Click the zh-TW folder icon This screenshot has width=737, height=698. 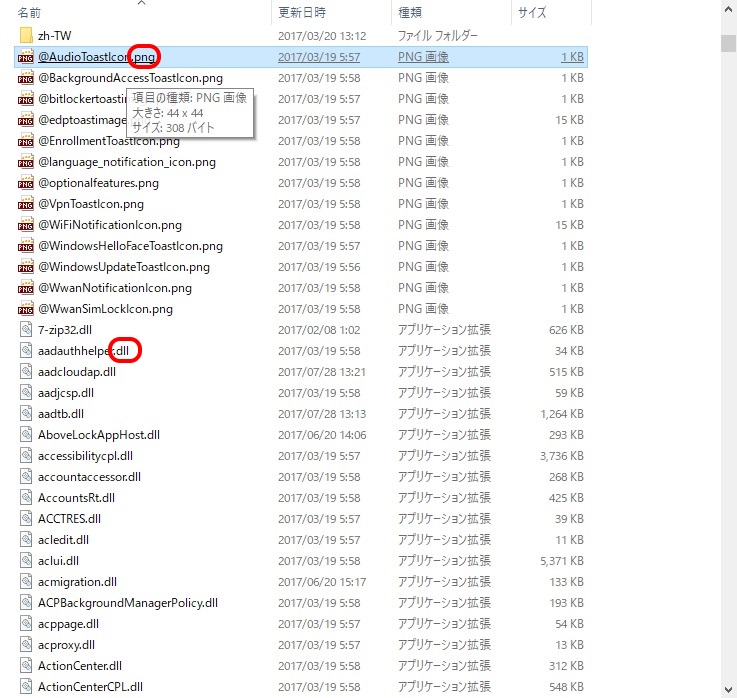click(26, 36)
